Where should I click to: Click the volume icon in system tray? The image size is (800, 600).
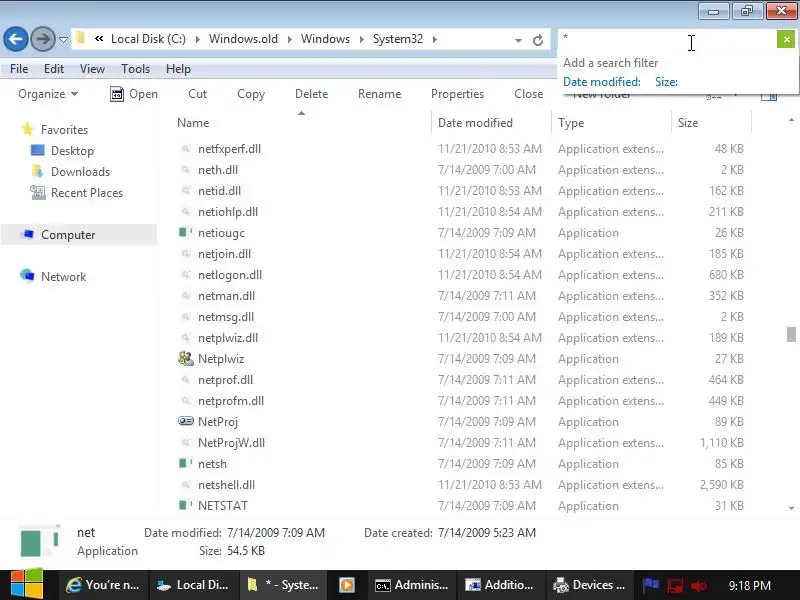698,586
